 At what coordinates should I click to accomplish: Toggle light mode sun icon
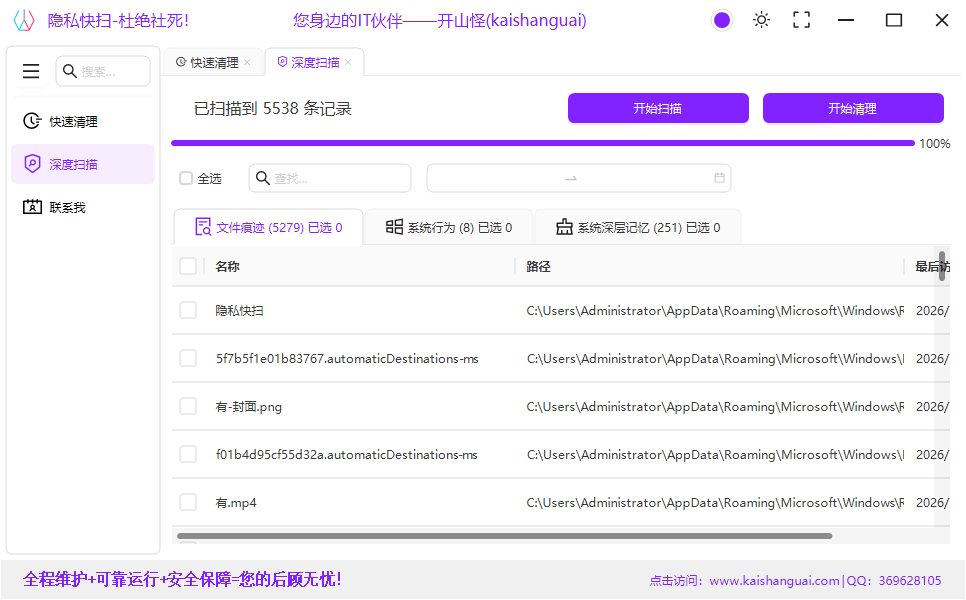761,20
